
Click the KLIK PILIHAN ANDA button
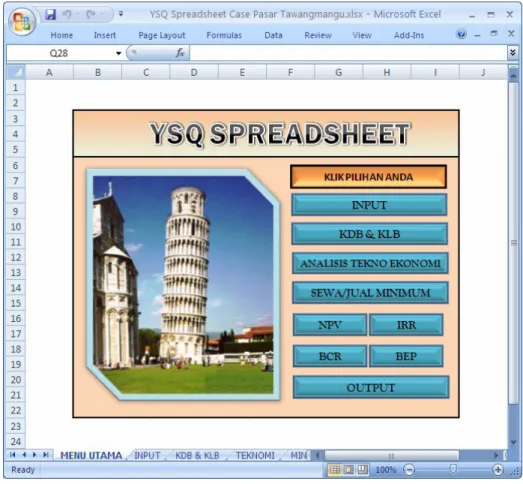[369, 177]
